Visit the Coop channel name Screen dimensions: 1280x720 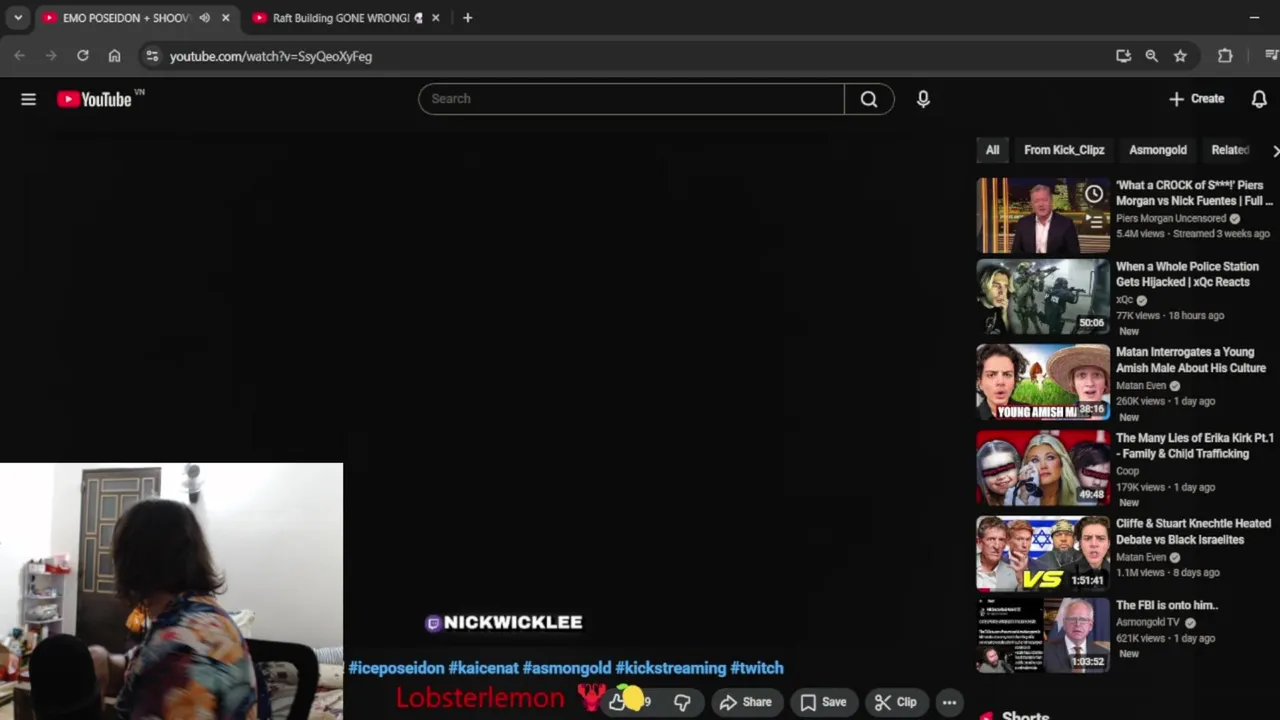click(x=1127, y=471)
